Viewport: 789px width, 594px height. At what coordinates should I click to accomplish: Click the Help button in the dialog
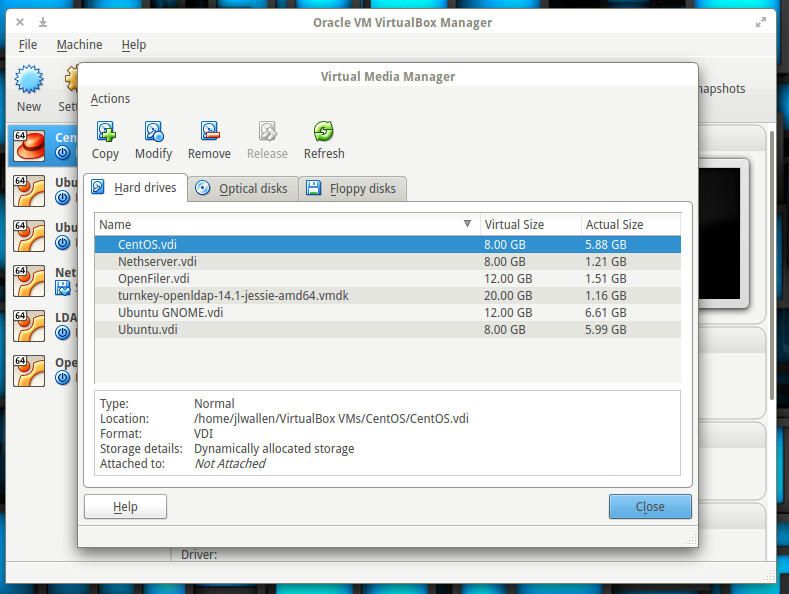(125, 506)
